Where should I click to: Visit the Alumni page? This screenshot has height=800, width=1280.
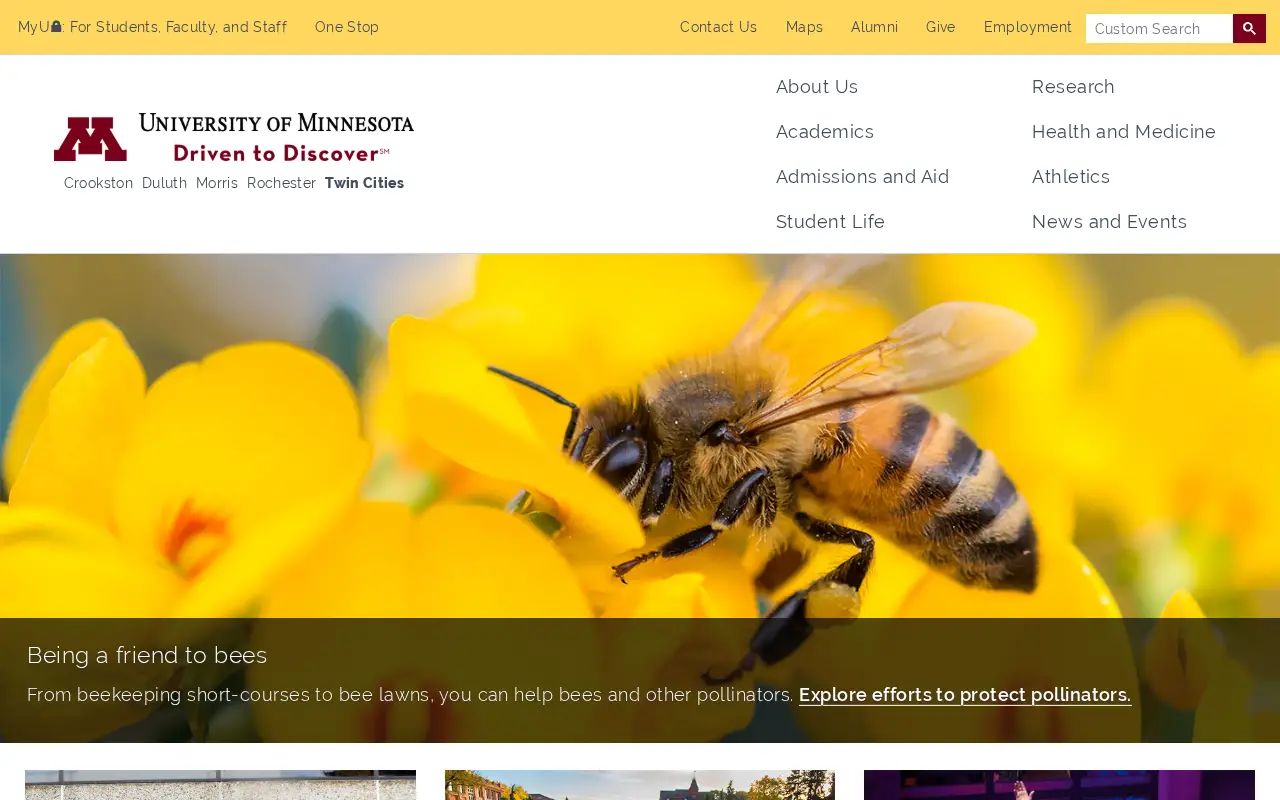[874, 27]
